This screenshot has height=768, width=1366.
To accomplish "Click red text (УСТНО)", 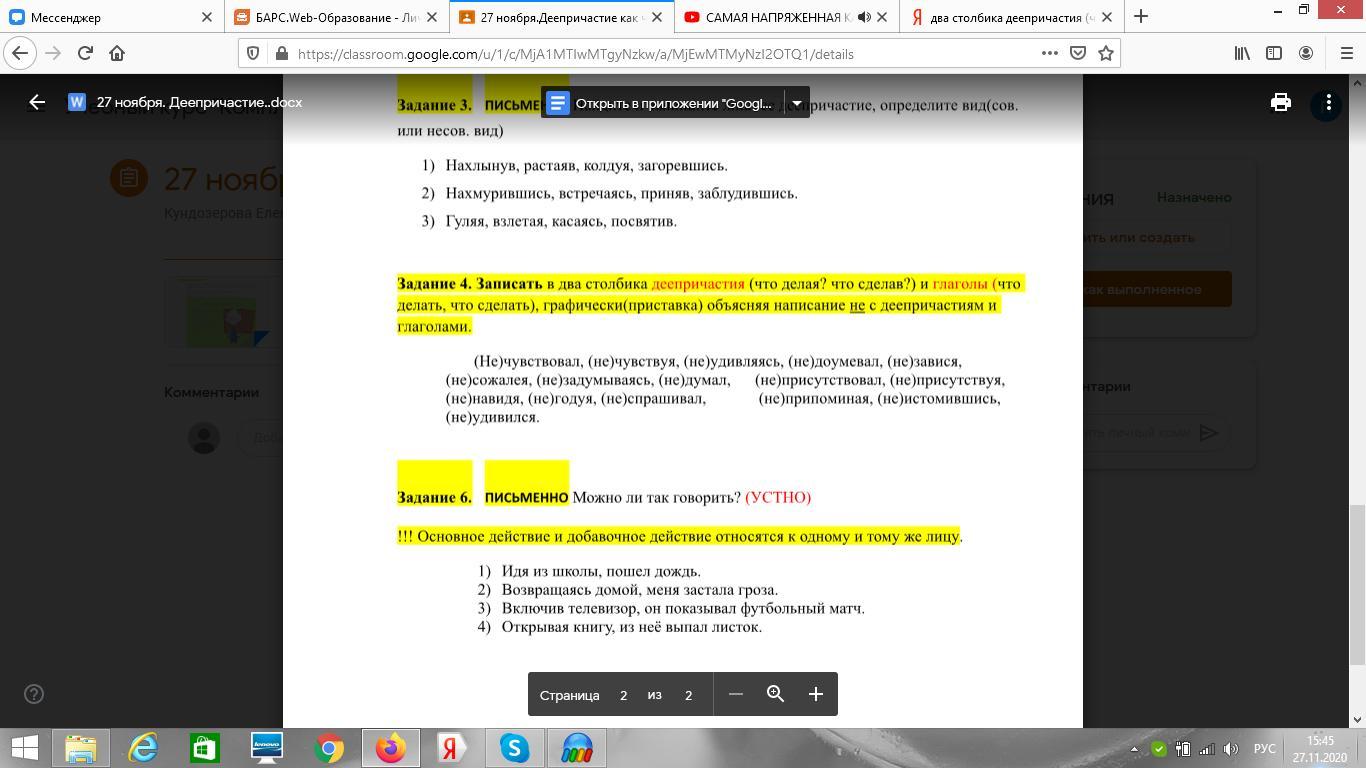I will point(778,497).
